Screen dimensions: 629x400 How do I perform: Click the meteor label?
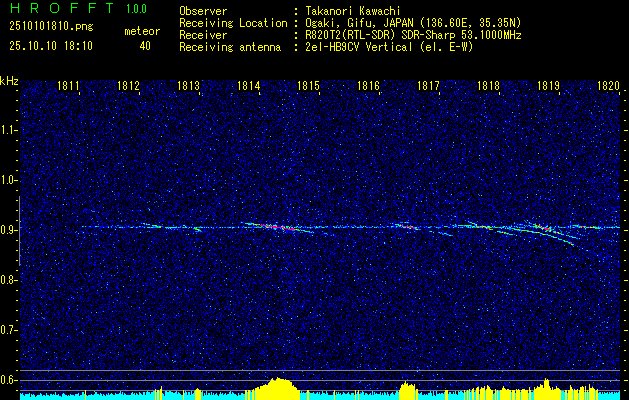(142, 31)
